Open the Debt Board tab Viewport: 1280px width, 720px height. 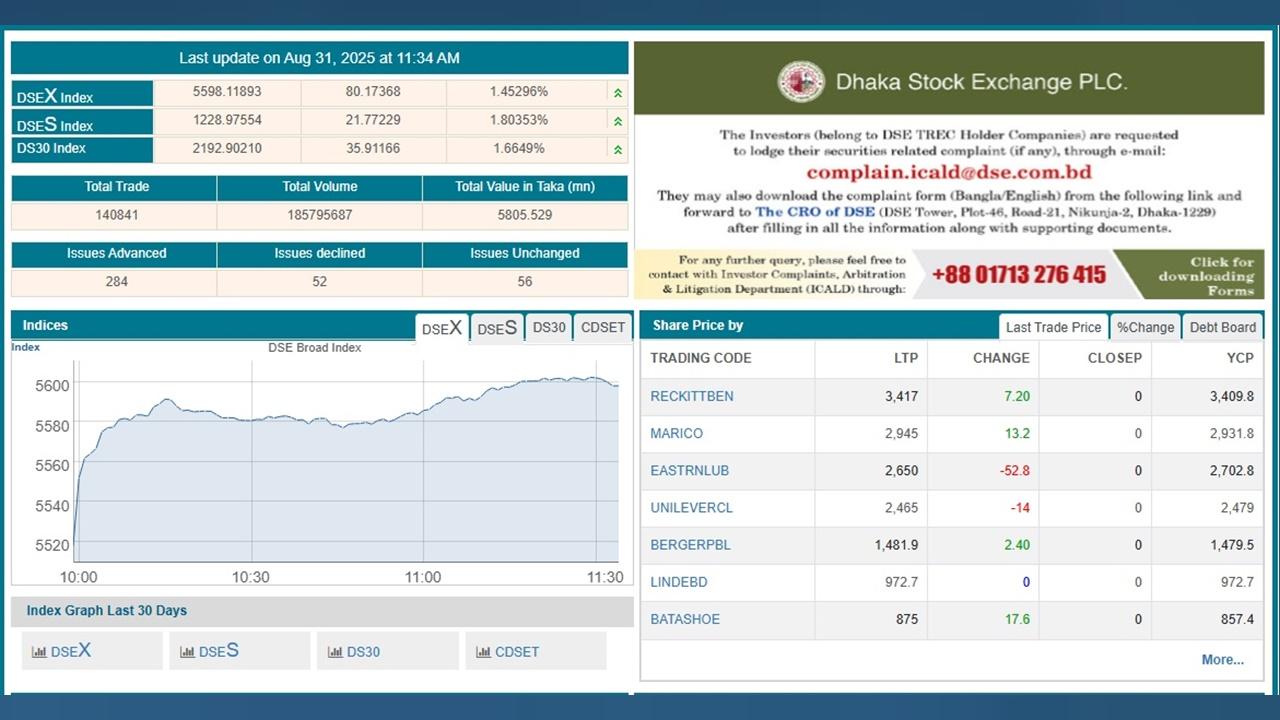(x=1222, y=327)
